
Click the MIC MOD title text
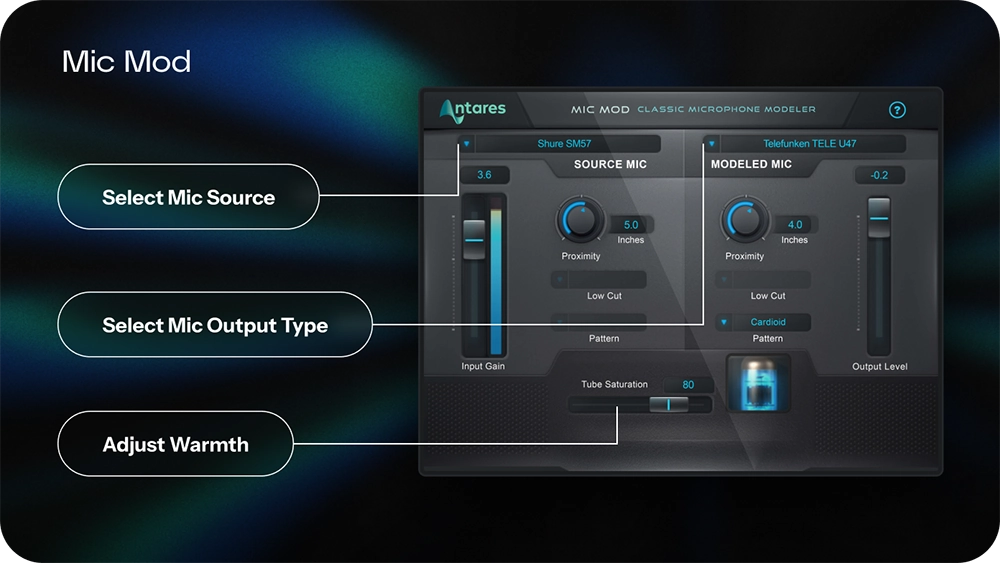[x=600, y=110]
